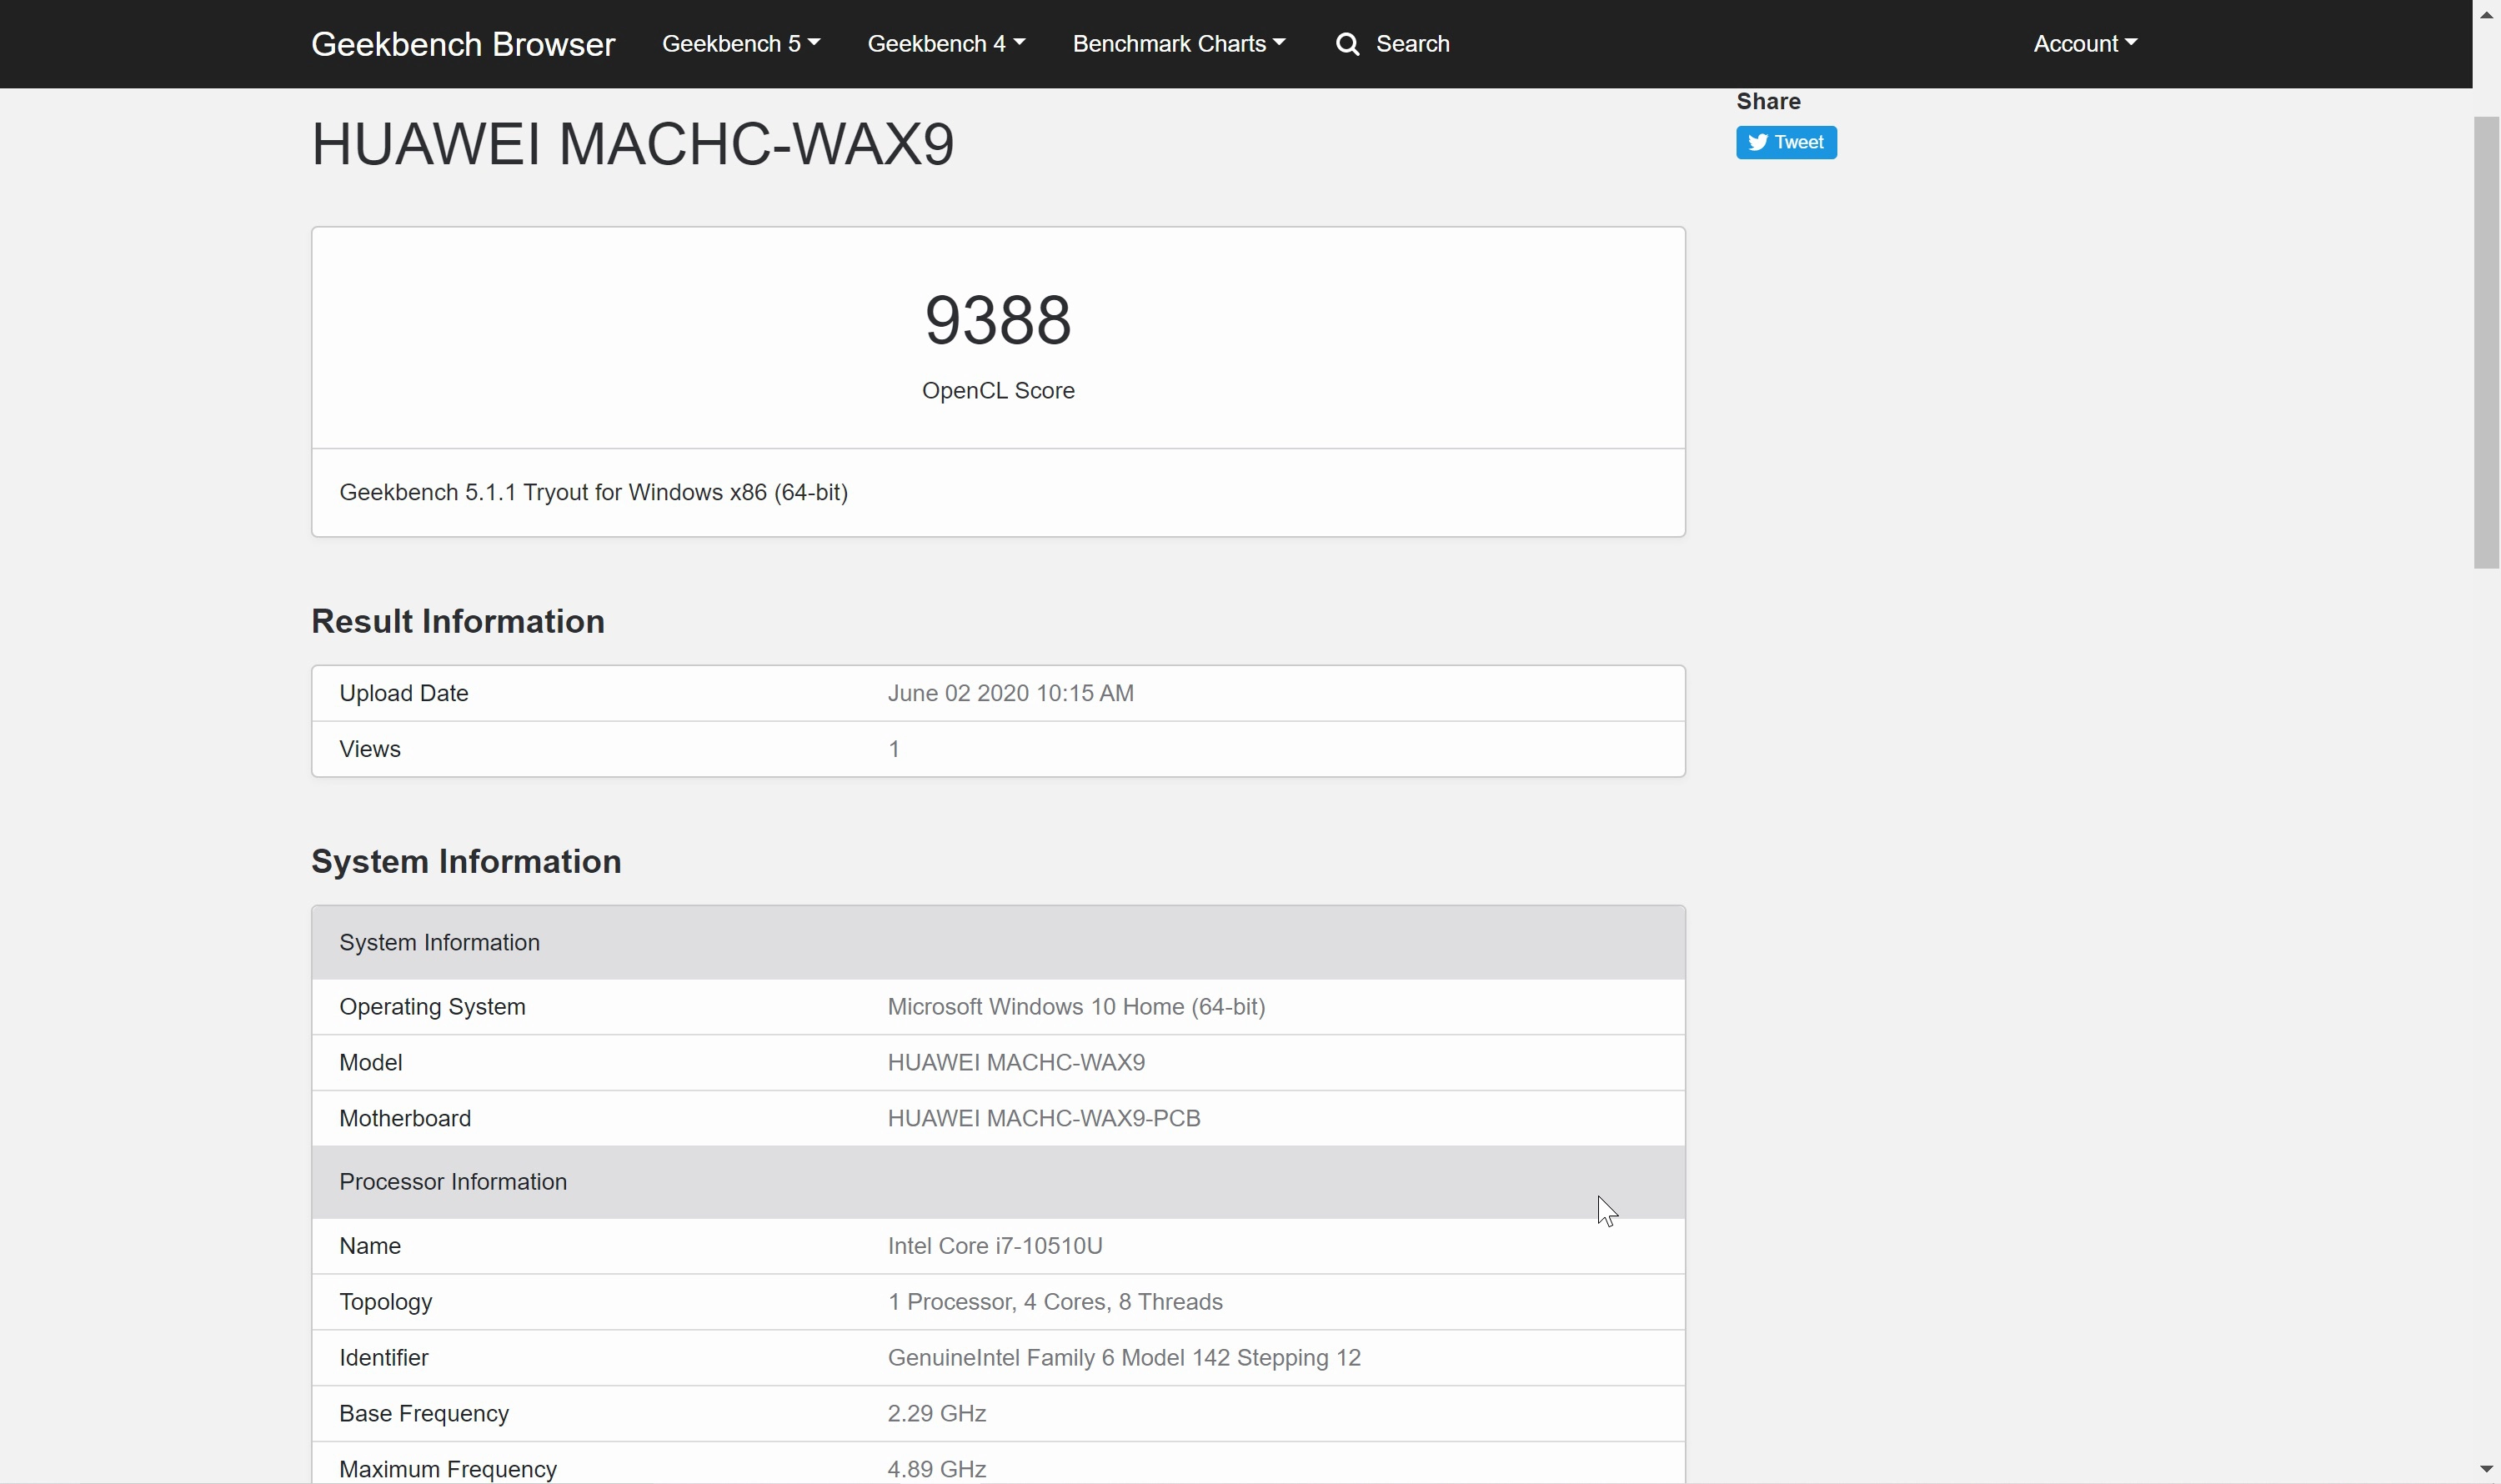Click the Identifier label
Viewport: 2501px width, 1484px height.
click(384, 1358)
